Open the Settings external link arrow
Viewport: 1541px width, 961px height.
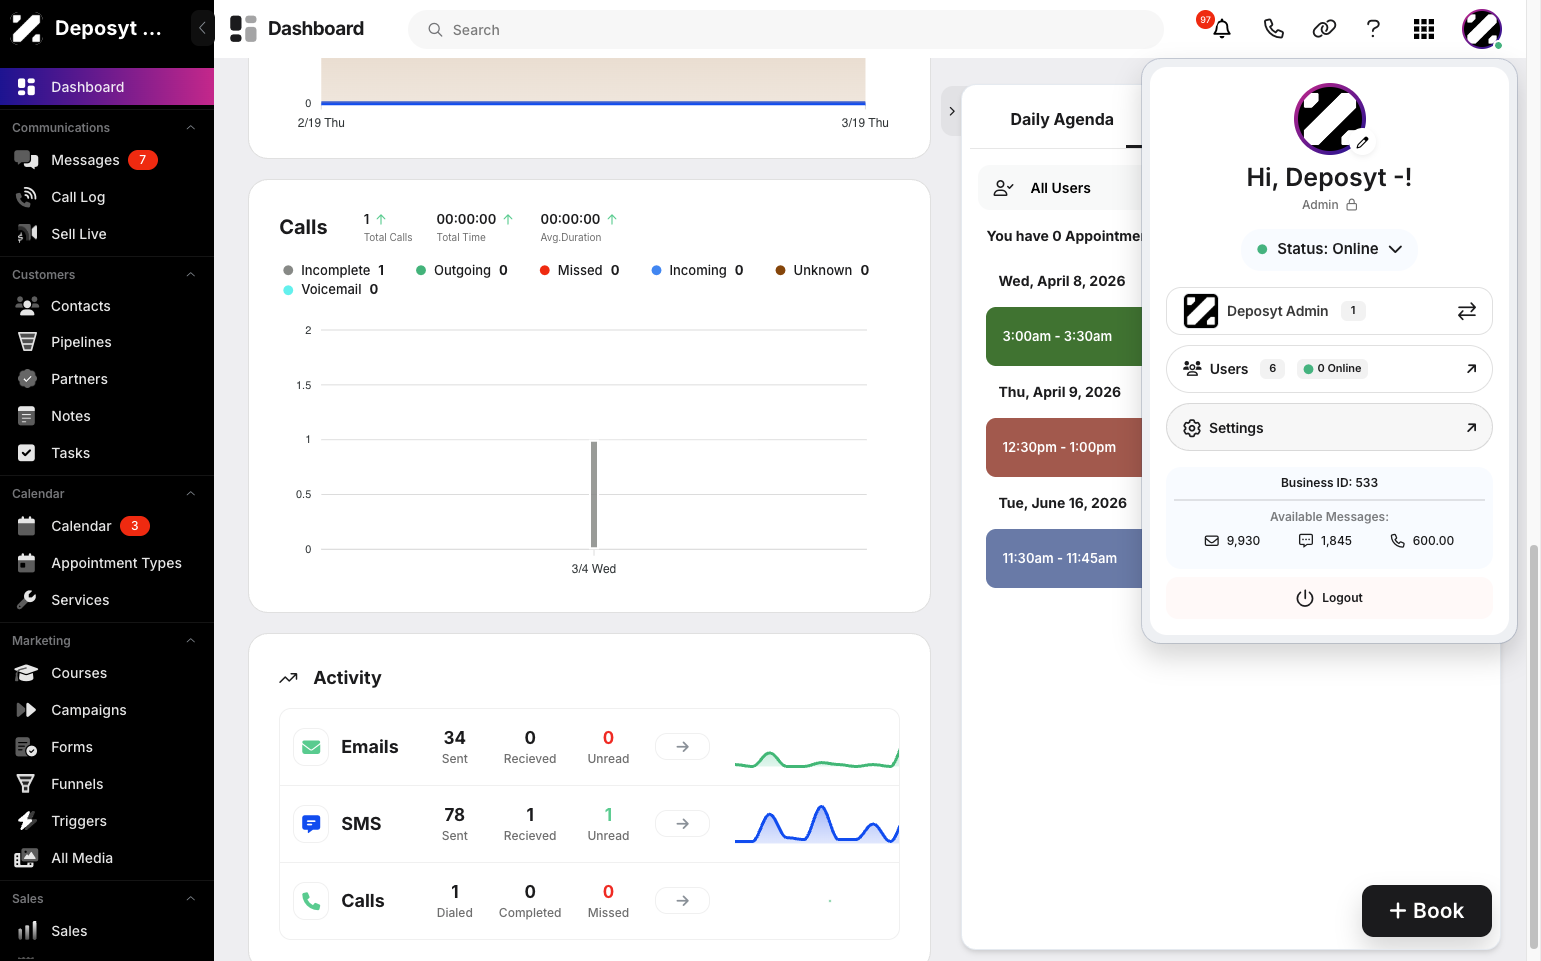[x=1471, y=428]
